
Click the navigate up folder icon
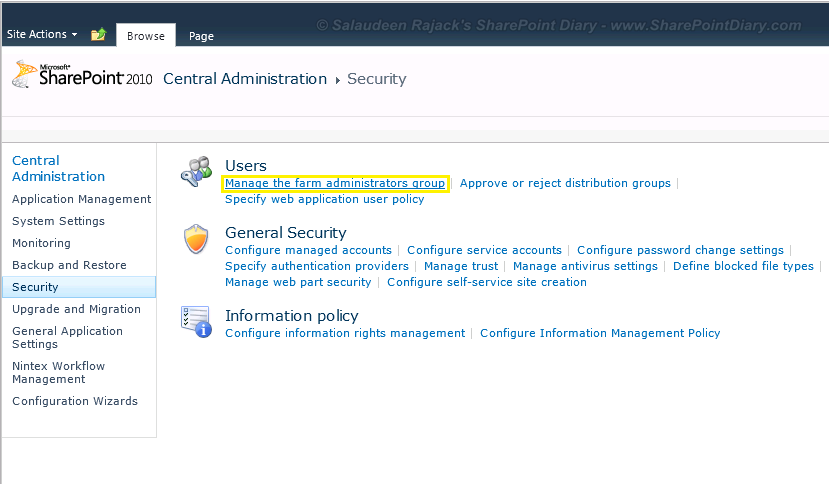[x=98, y=35]
